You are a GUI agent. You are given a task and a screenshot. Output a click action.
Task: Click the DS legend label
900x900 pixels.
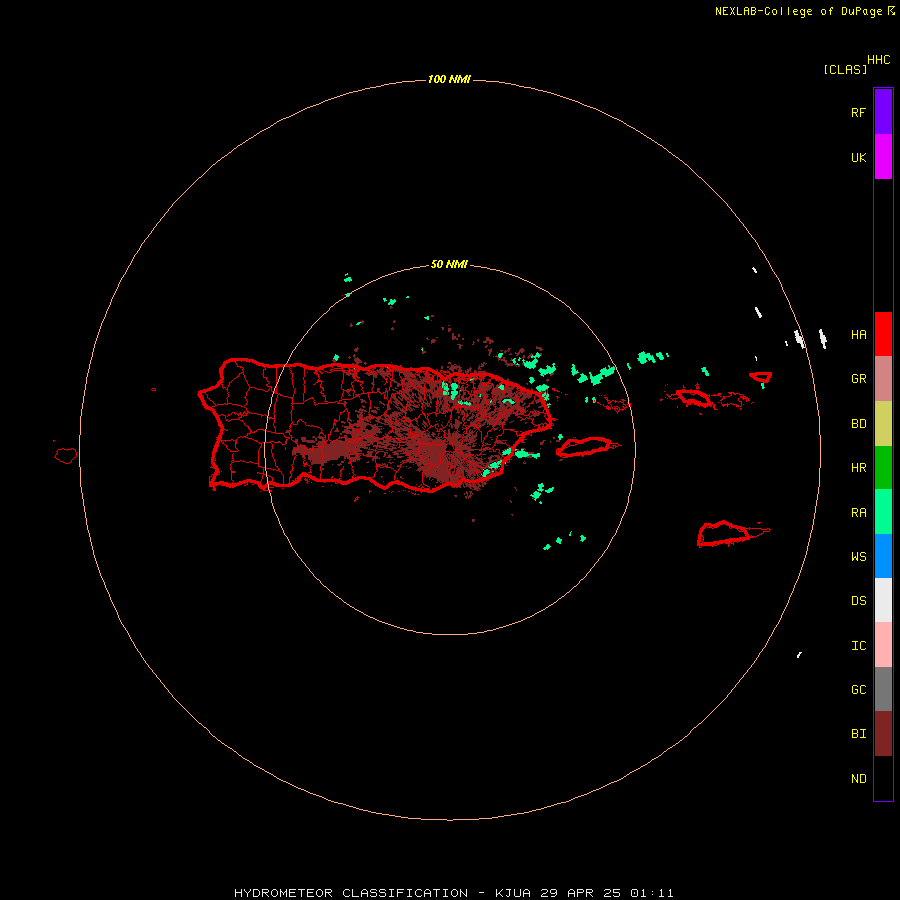pos(858,601)
